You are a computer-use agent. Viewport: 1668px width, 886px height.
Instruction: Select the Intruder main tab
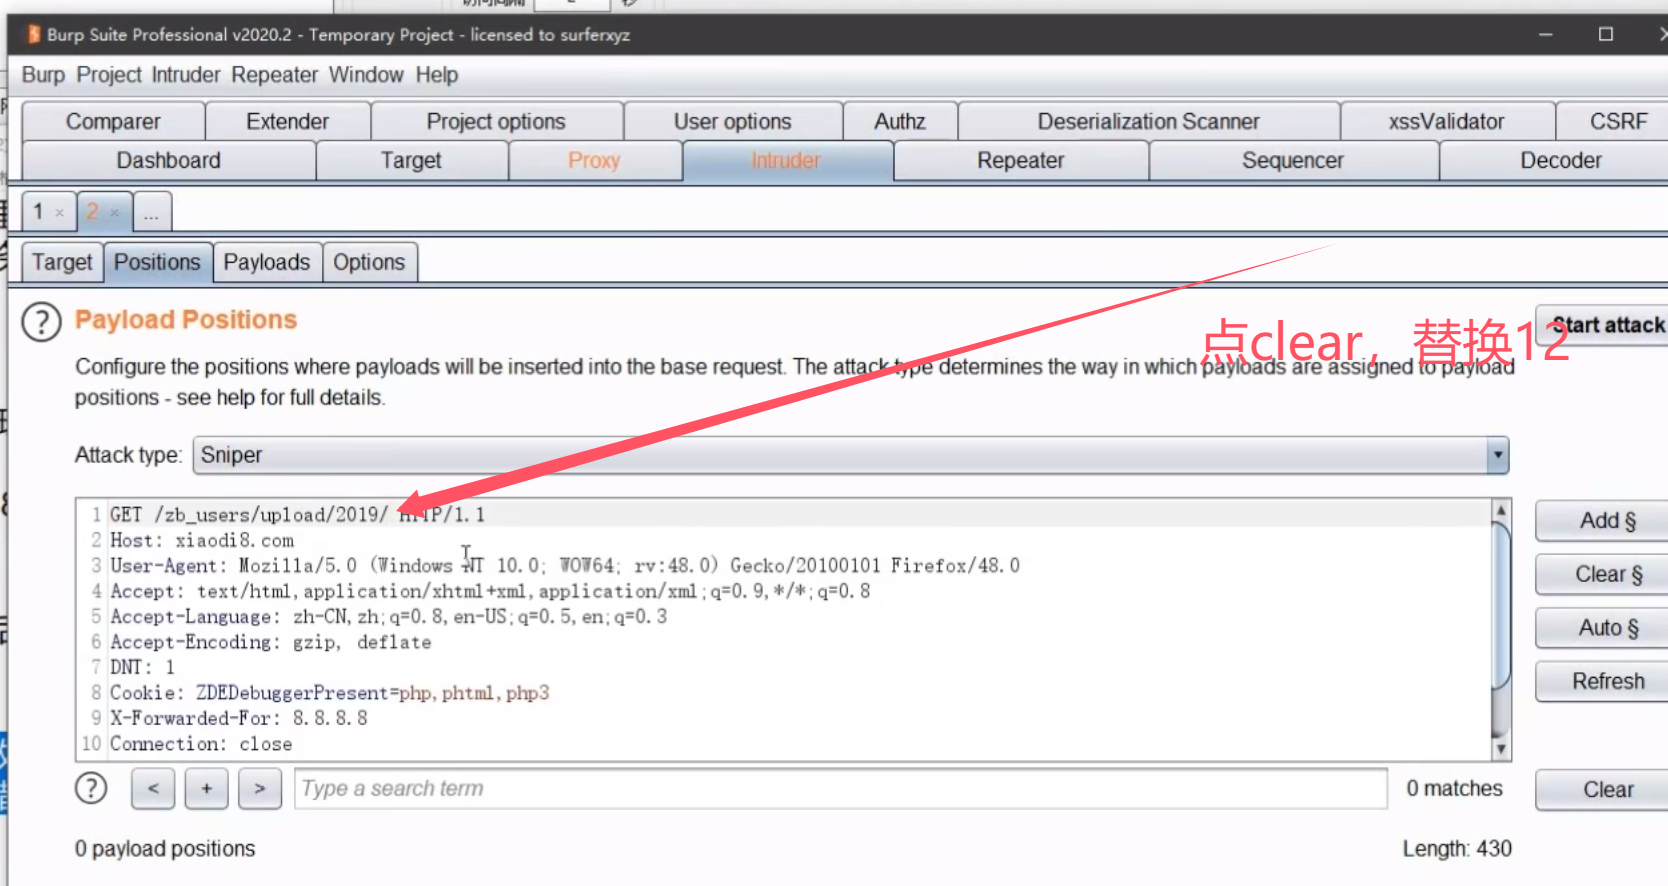coord(786,160)
